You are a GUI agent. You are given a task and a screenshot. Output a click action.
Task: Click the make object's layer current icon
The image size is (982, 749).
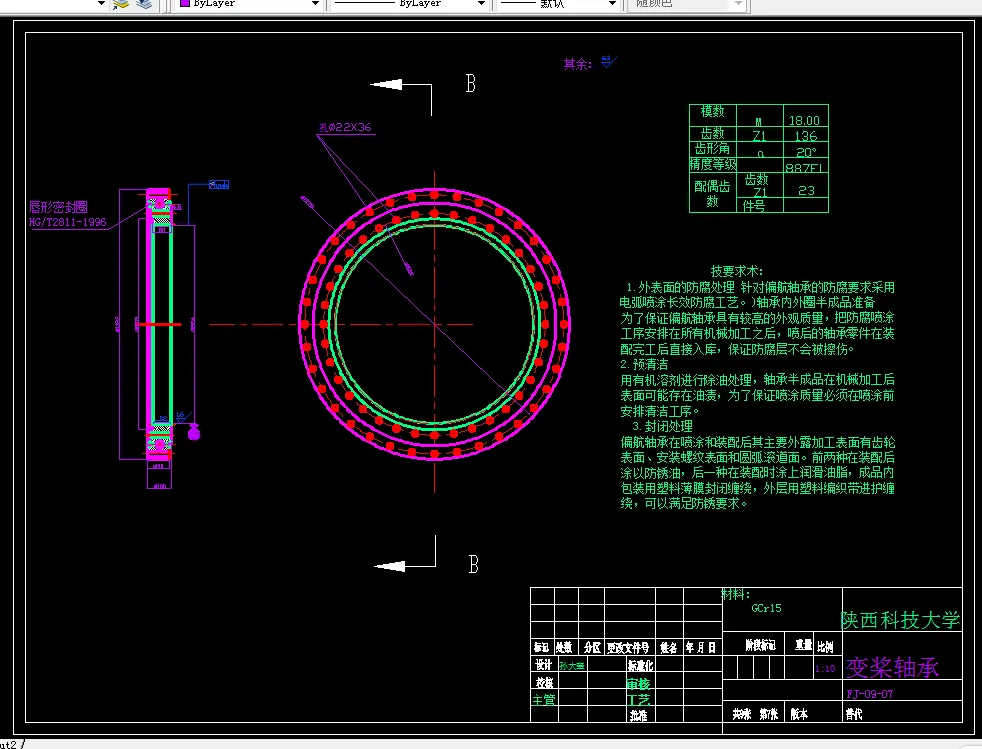[120, 4]
